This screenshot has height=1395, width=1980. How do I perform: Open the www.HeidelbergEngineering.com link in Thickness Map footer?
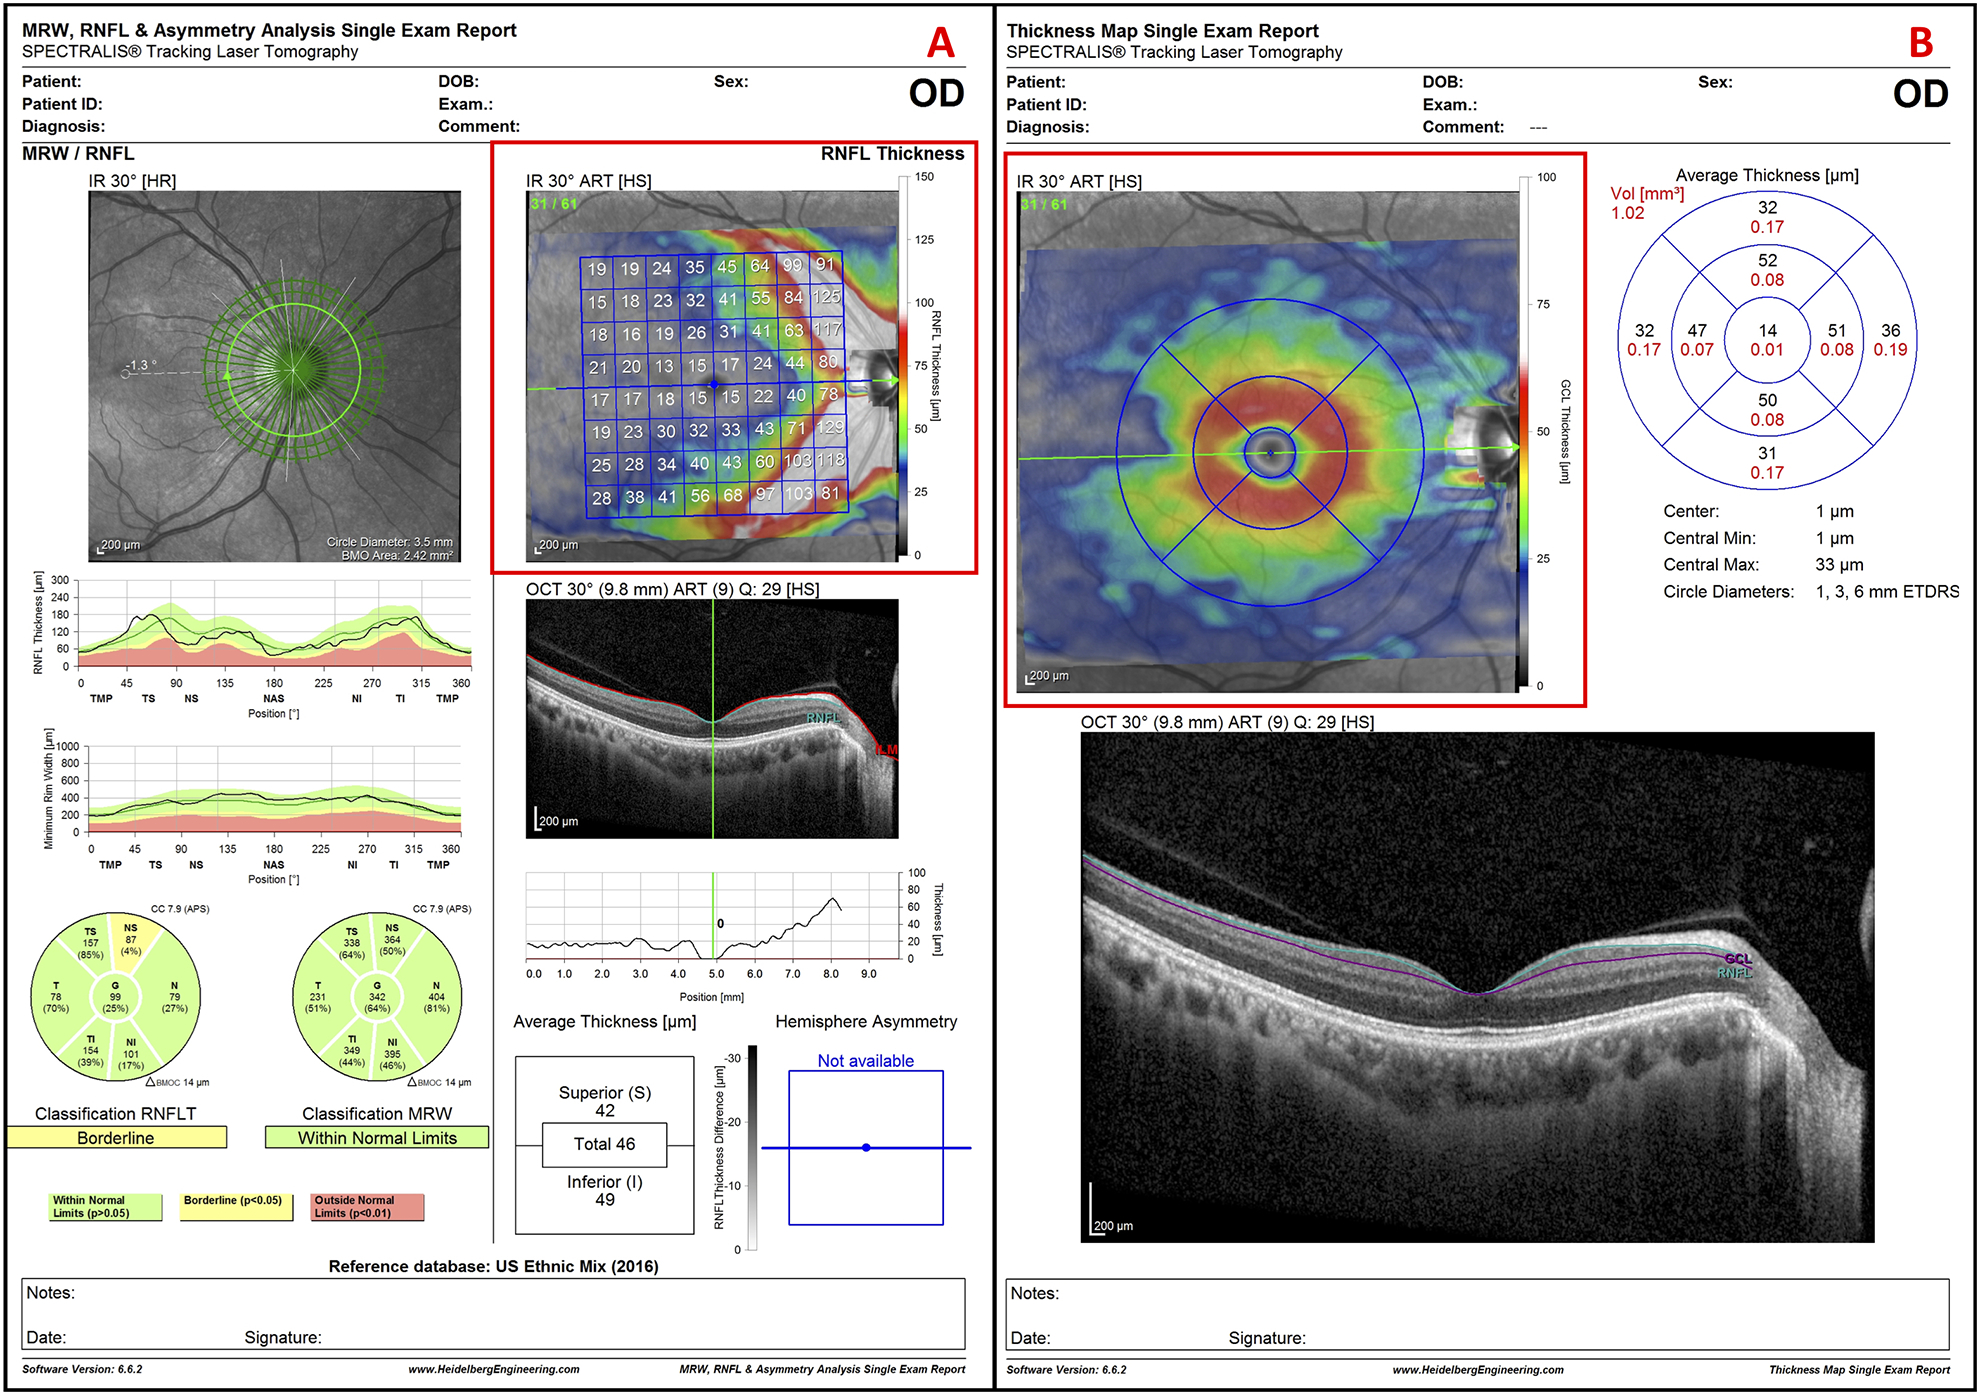pos(1478,1370)
